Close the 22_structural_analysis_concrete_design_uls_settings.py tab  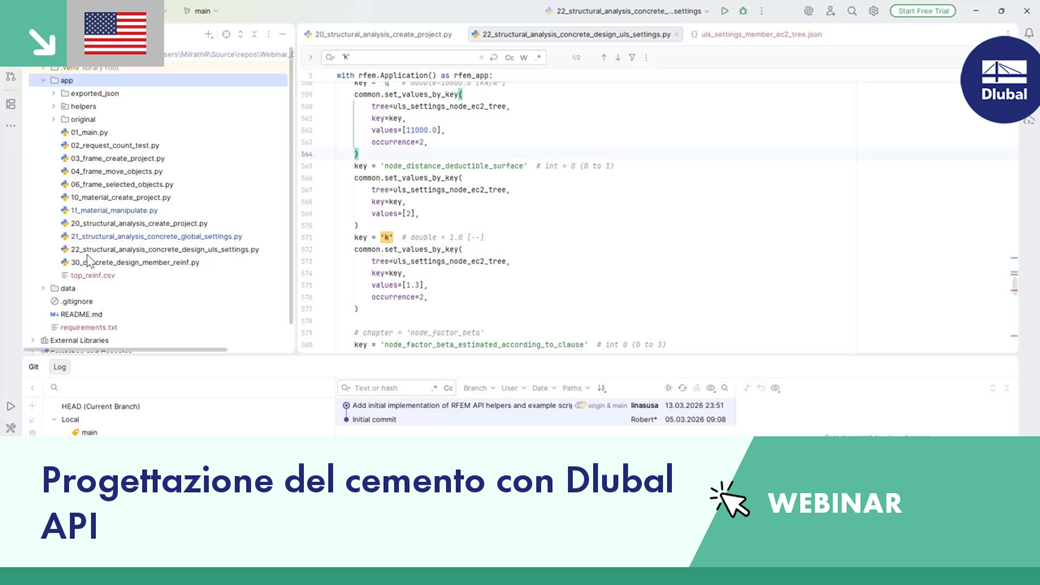(677, 34)
